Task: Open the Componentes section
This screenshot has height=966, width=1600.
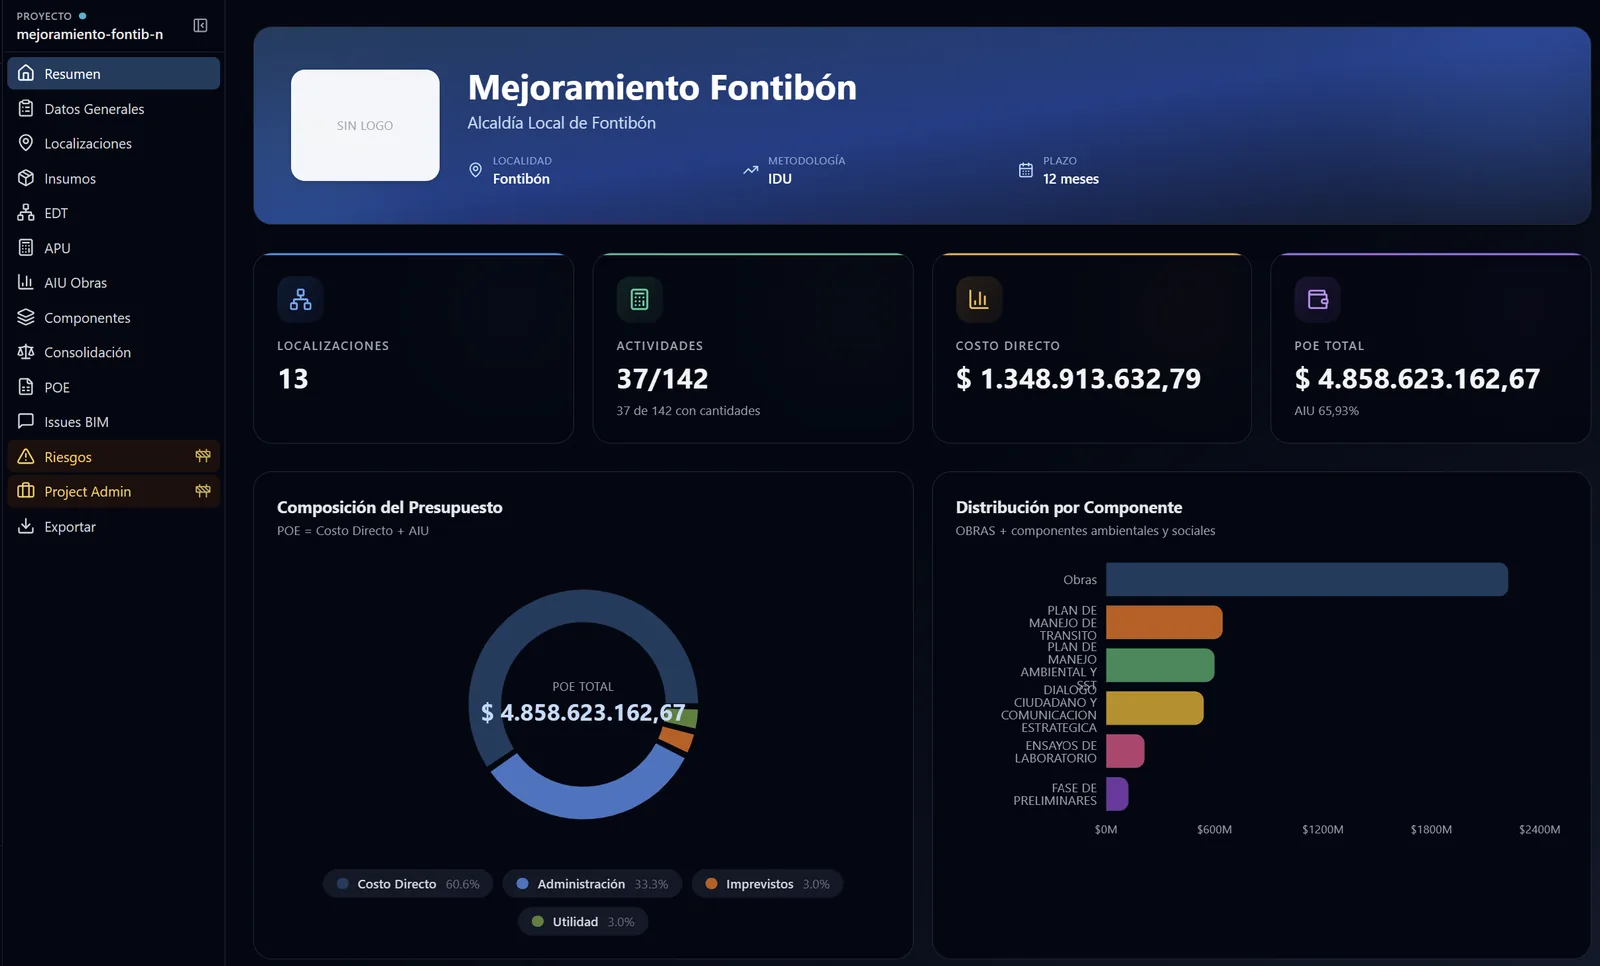Action: coord(113,317)
